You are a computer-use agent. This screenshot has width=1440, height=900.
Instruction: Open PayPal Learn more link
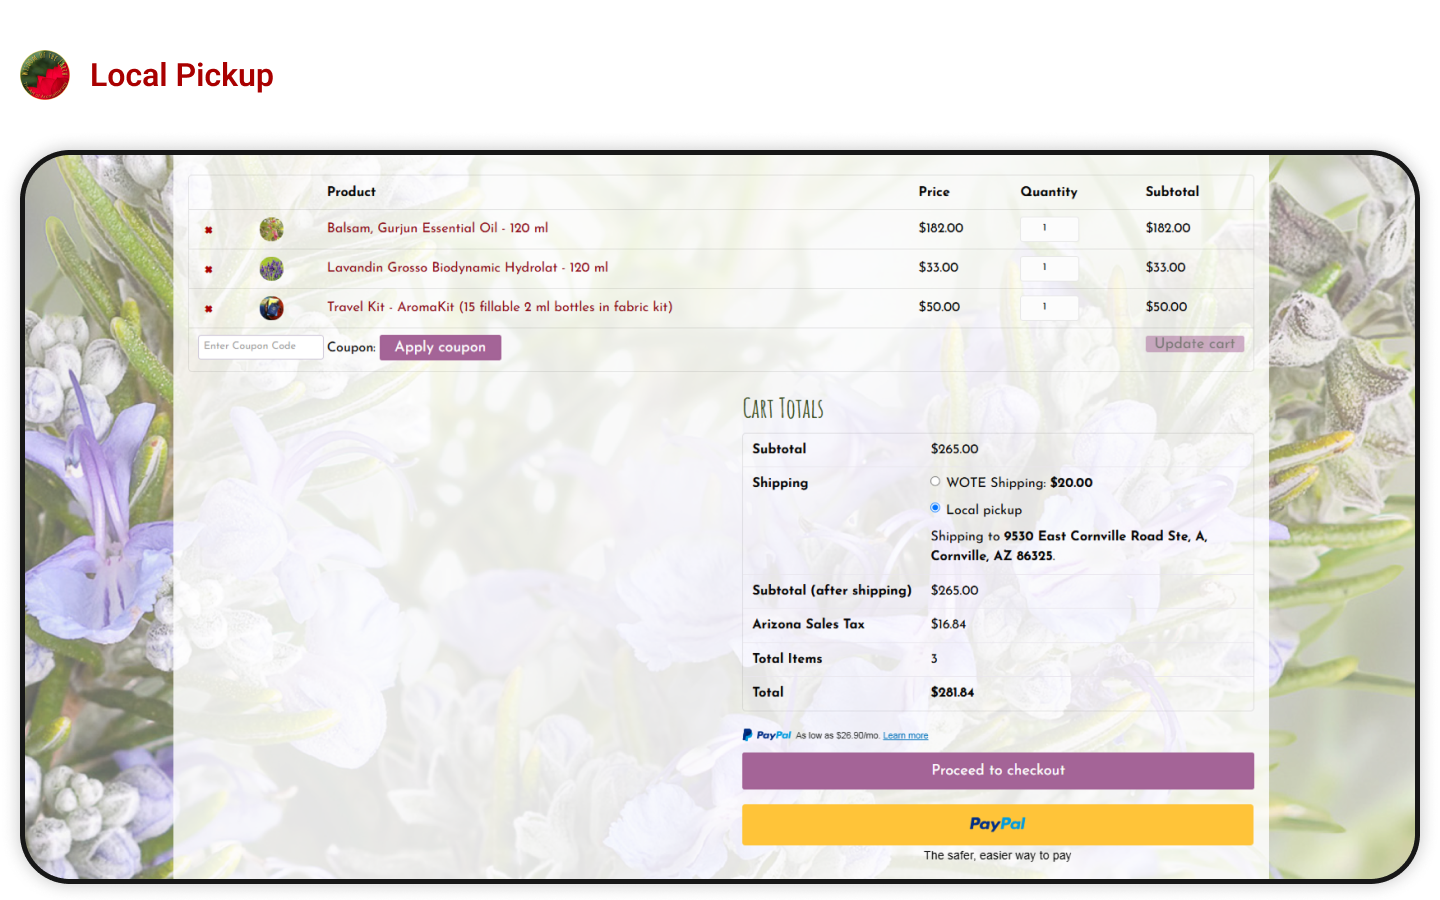pyautogui.click(x=905, y=736)
